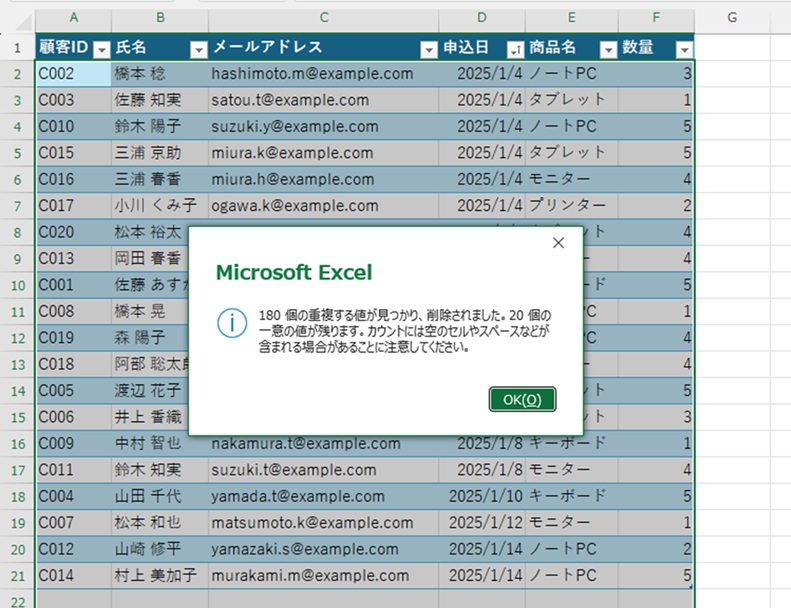This screenshot has height=608, width=791.
Task: Click date 2025/1/10 cell
Action: pos(482,496)
